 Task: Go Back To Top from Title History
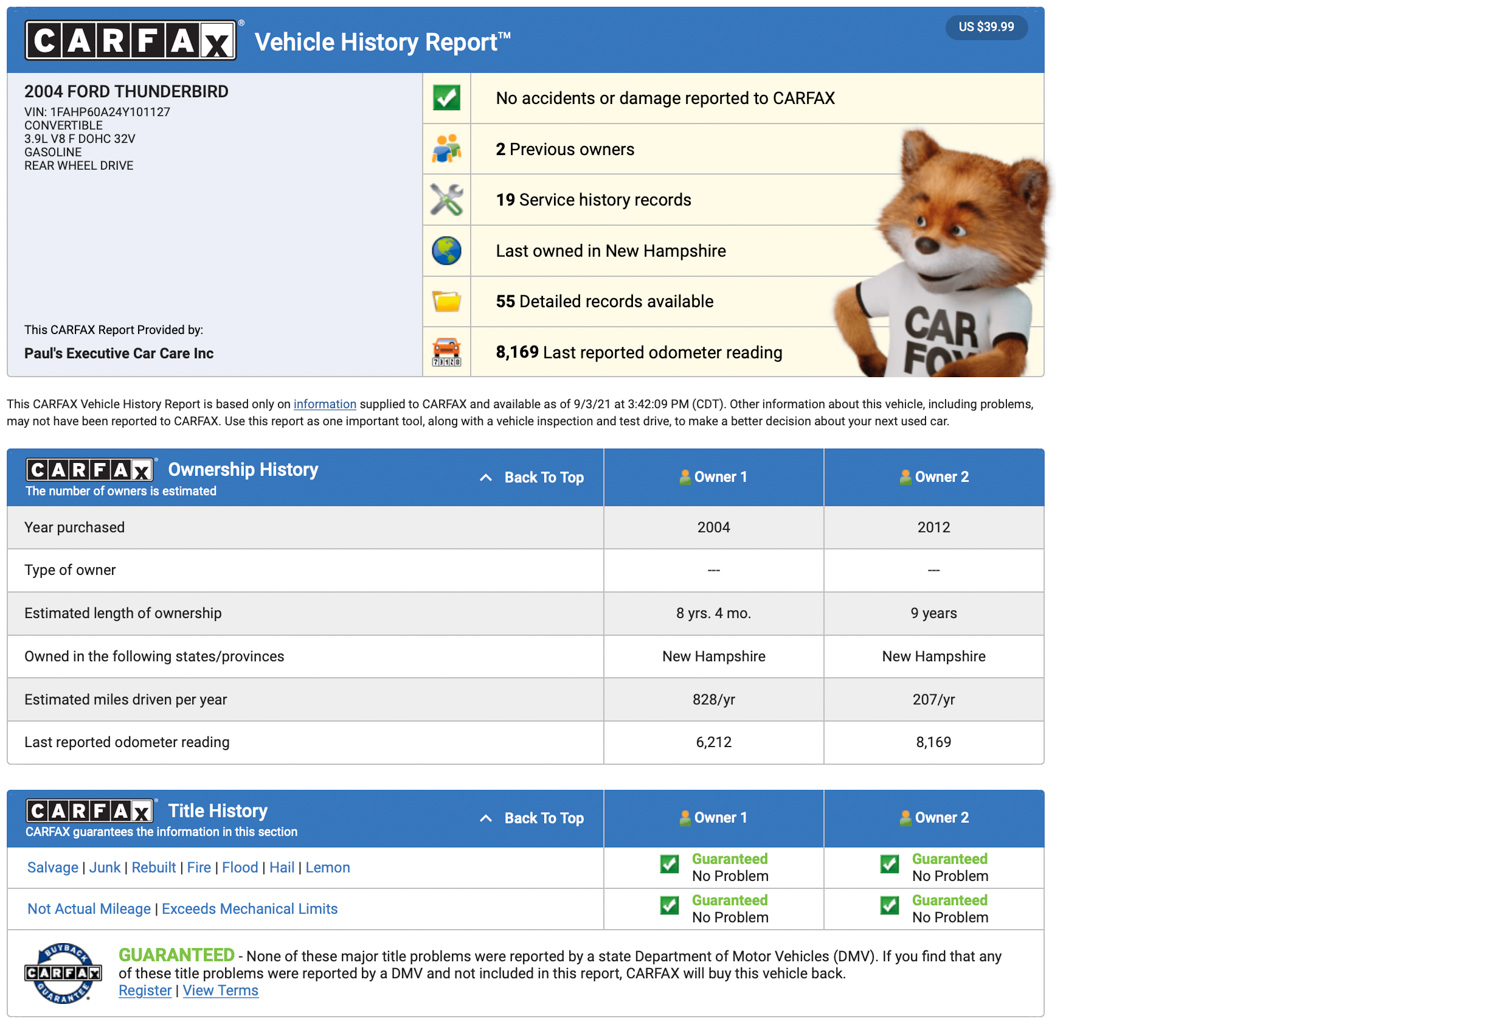pos(544,819)
